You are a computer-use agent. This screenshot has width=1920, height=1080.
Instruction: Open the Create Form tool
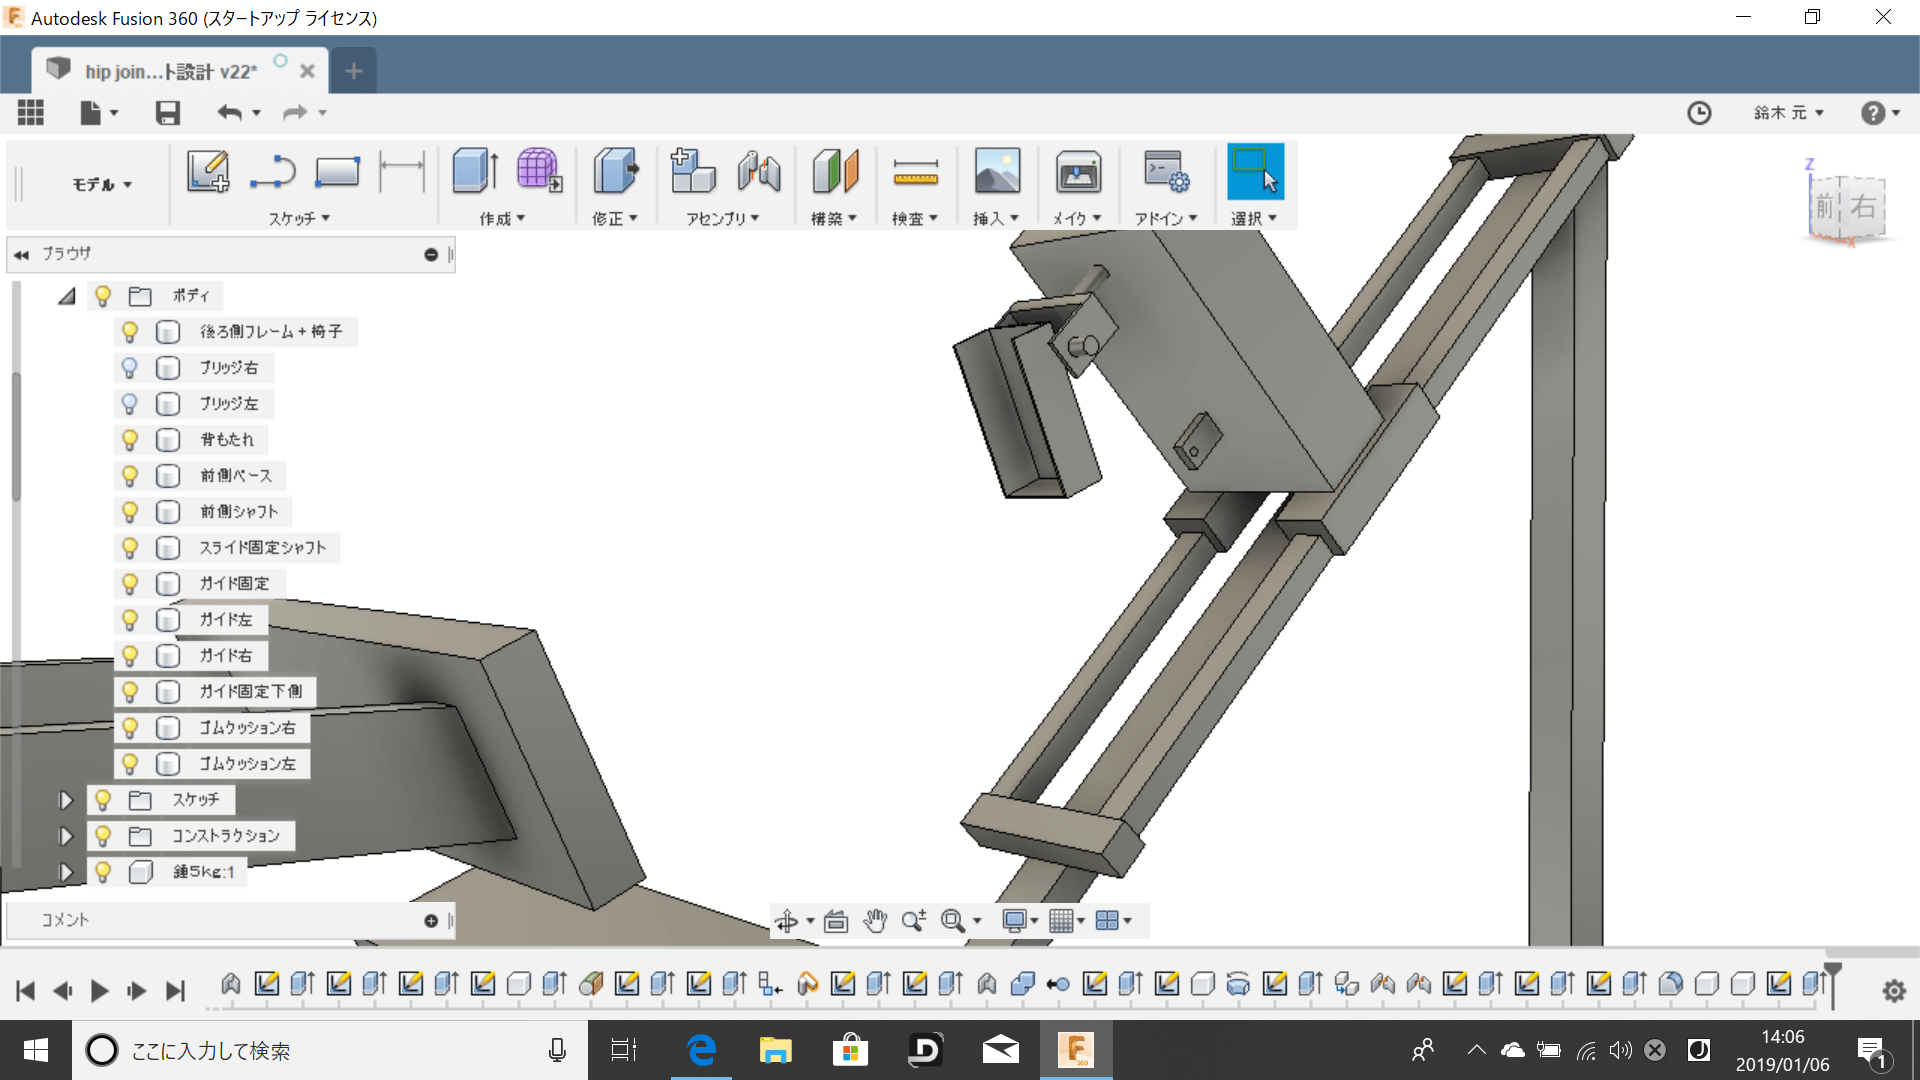pos(538,171)
